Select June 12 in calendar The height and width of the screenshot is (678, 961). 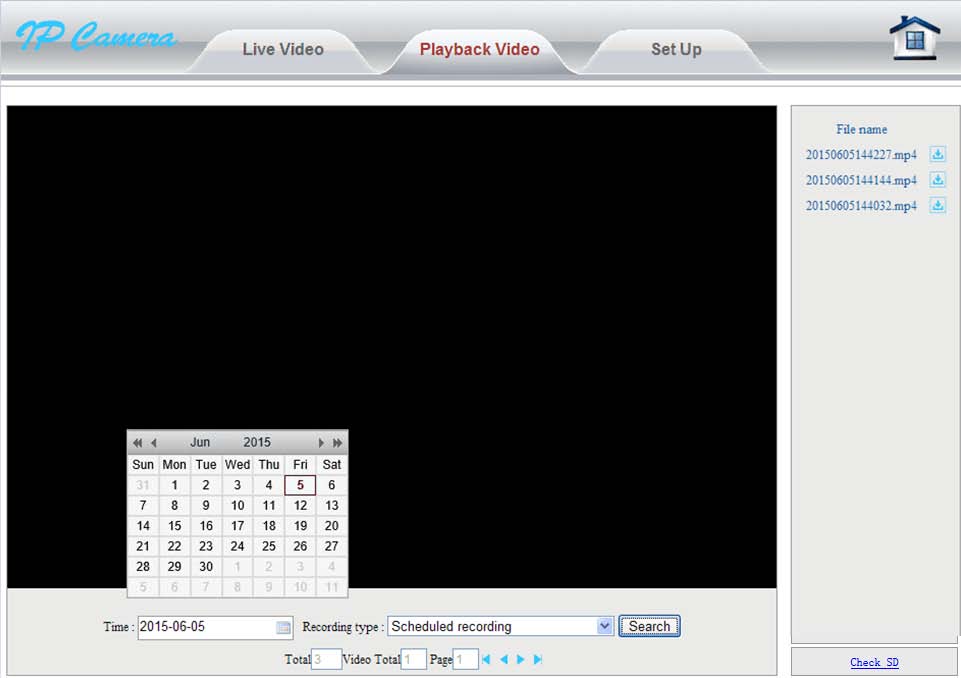click(x=300, y=506)
